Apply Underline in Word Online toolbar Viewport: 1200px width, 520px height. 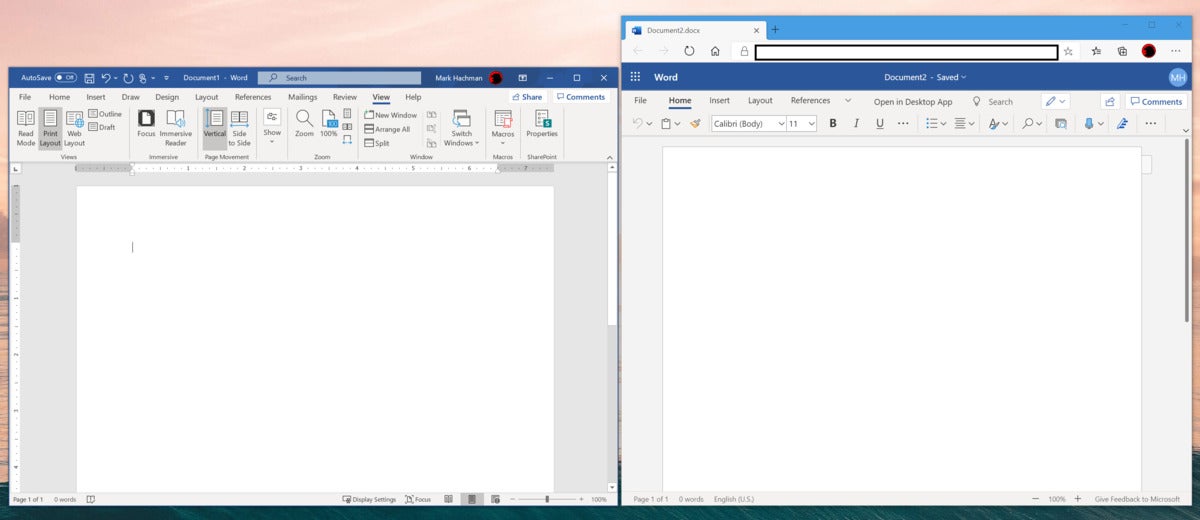(880, 123)
